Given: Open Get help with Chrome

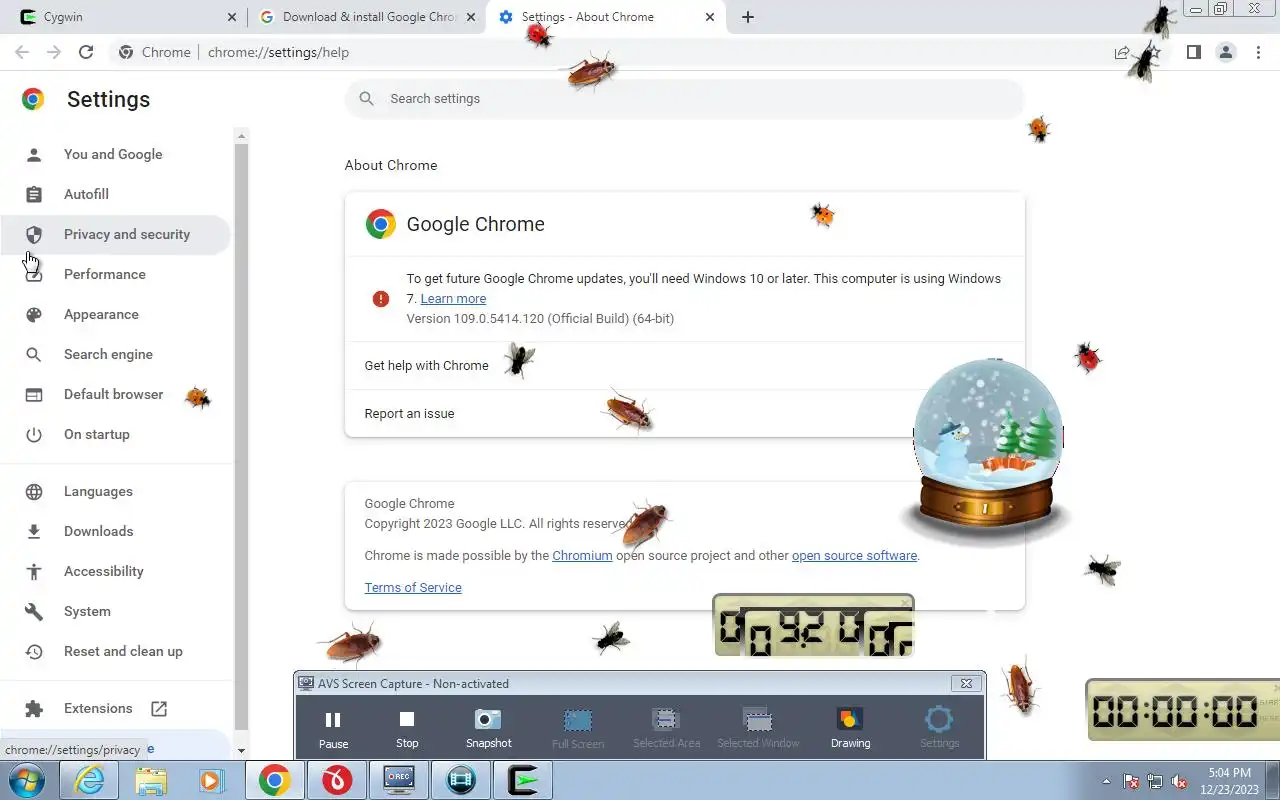Looking at the screenshot, I should (685, 365).
